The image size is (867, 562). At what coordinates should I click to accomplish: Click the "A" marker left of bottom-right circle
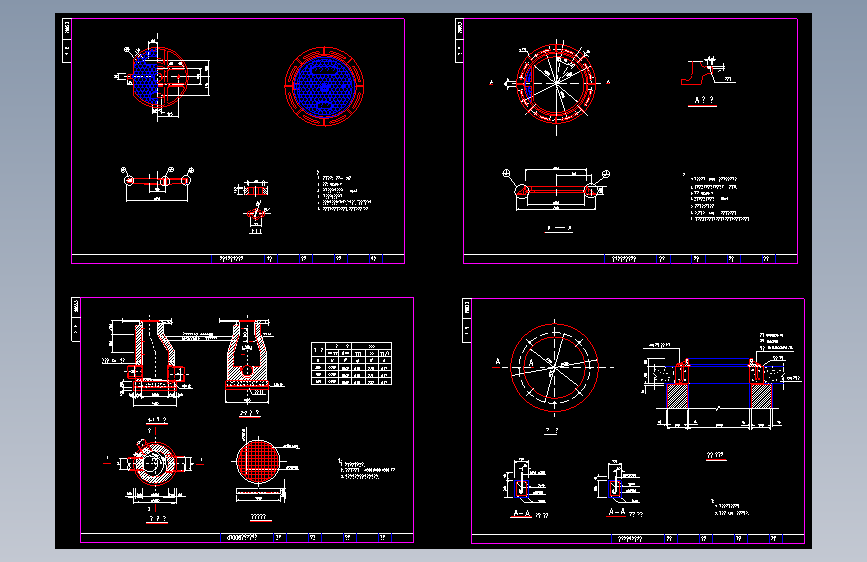[x=497, y=362]
